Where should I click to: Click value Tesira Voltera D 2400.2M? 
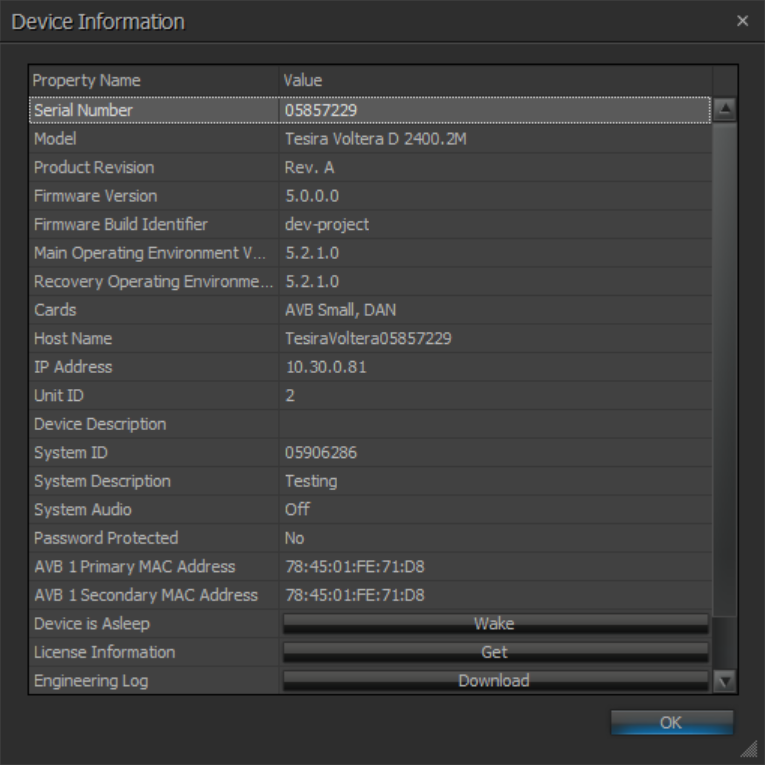click(376, 139)
